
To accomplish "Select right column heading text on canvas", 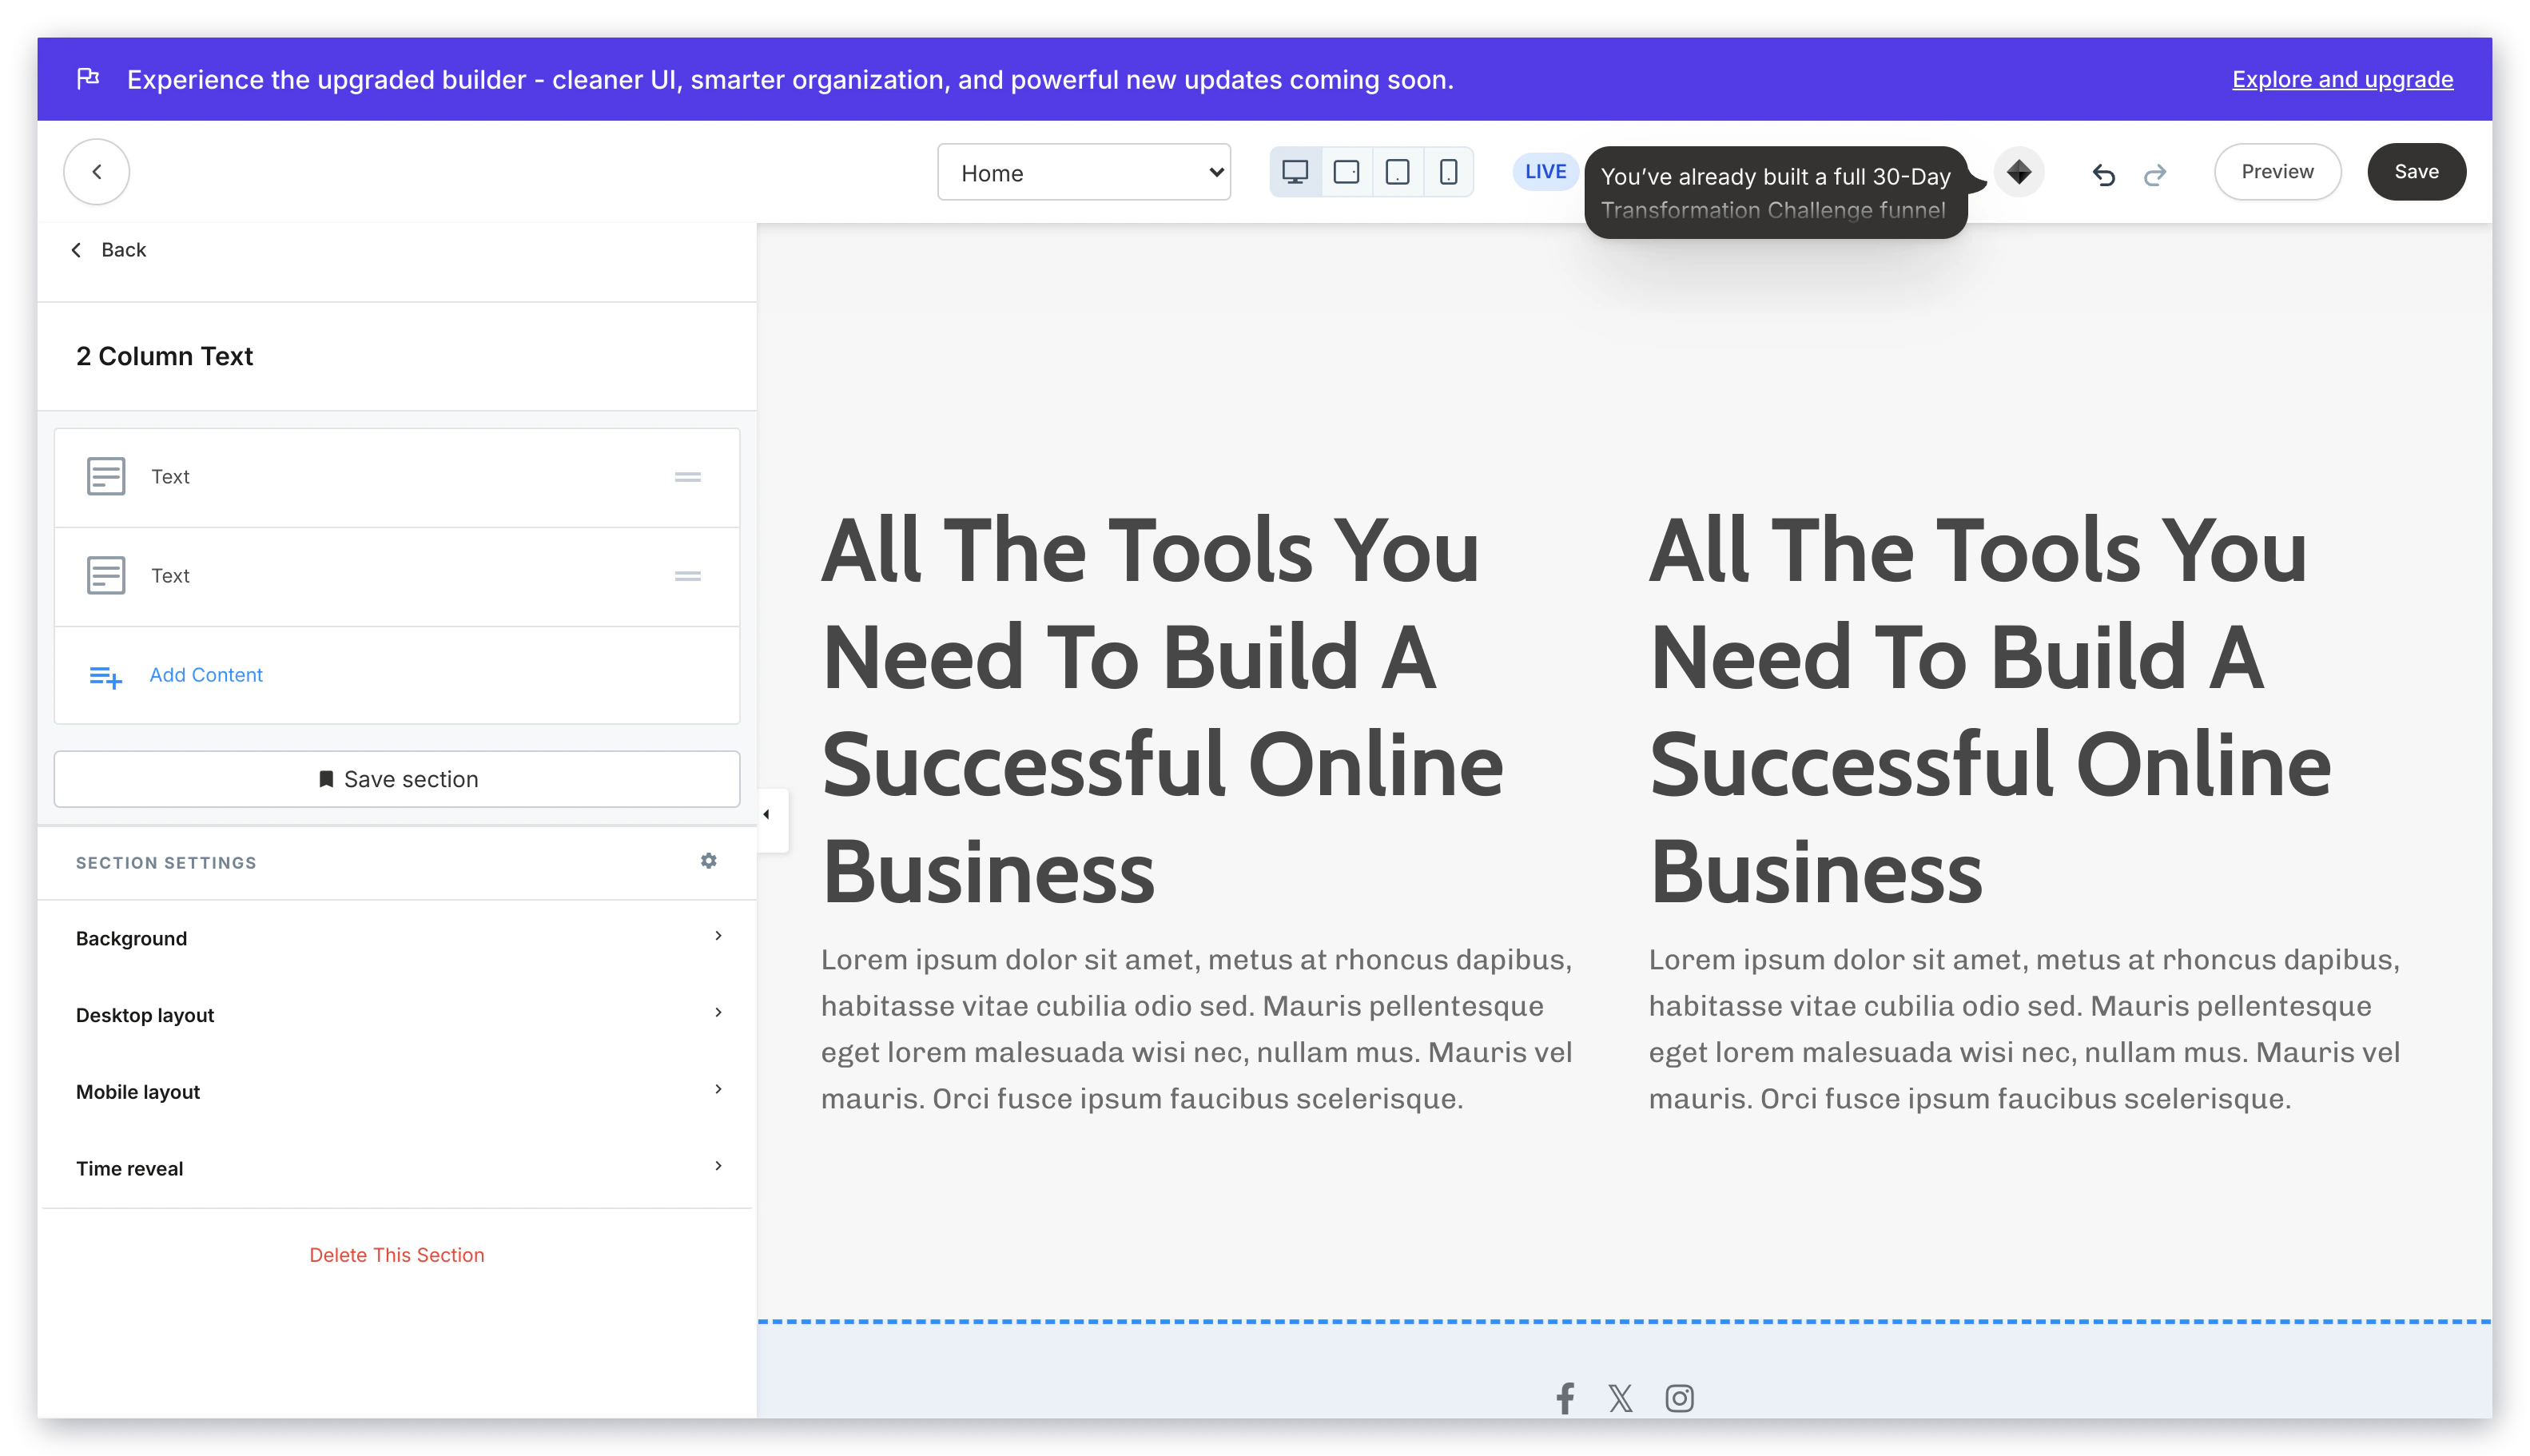I will (1990, 710).
